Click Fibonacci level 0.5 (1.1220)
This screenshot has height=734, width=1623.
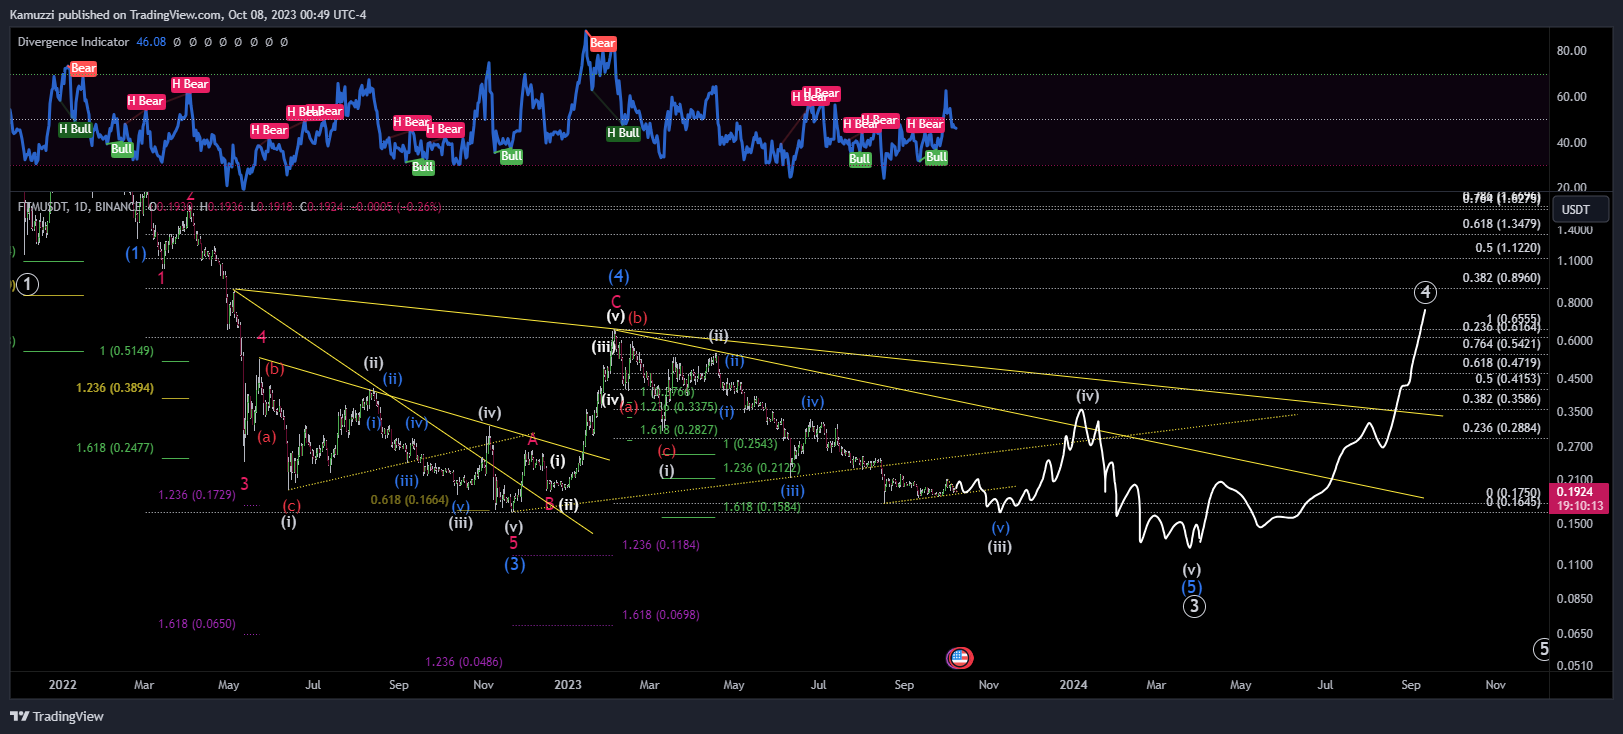point(1508,248)
